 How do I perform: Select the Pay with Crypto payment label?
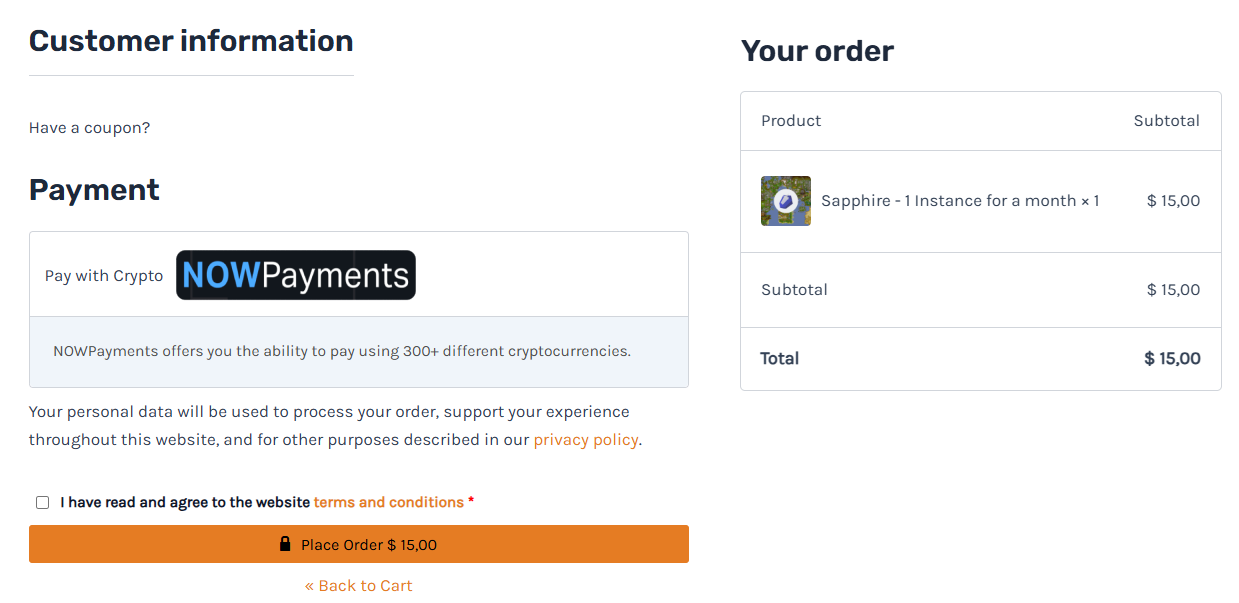click(104, 276)
